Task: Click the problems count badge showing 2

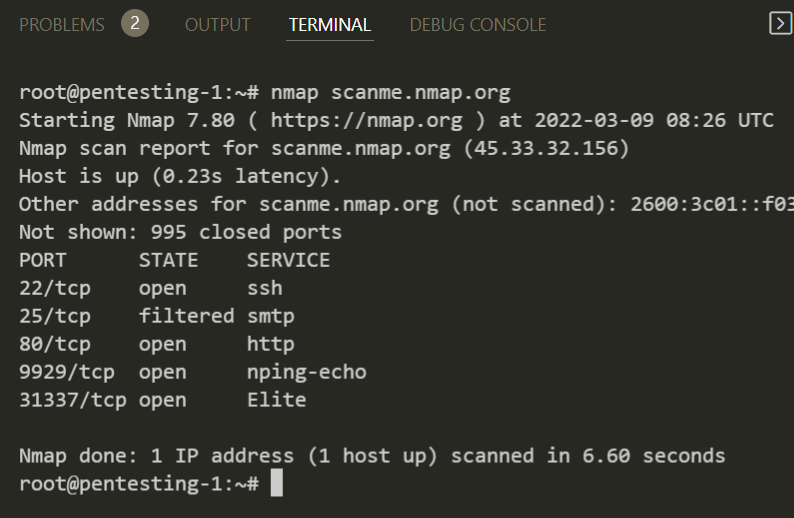Action: pos(135,24)
